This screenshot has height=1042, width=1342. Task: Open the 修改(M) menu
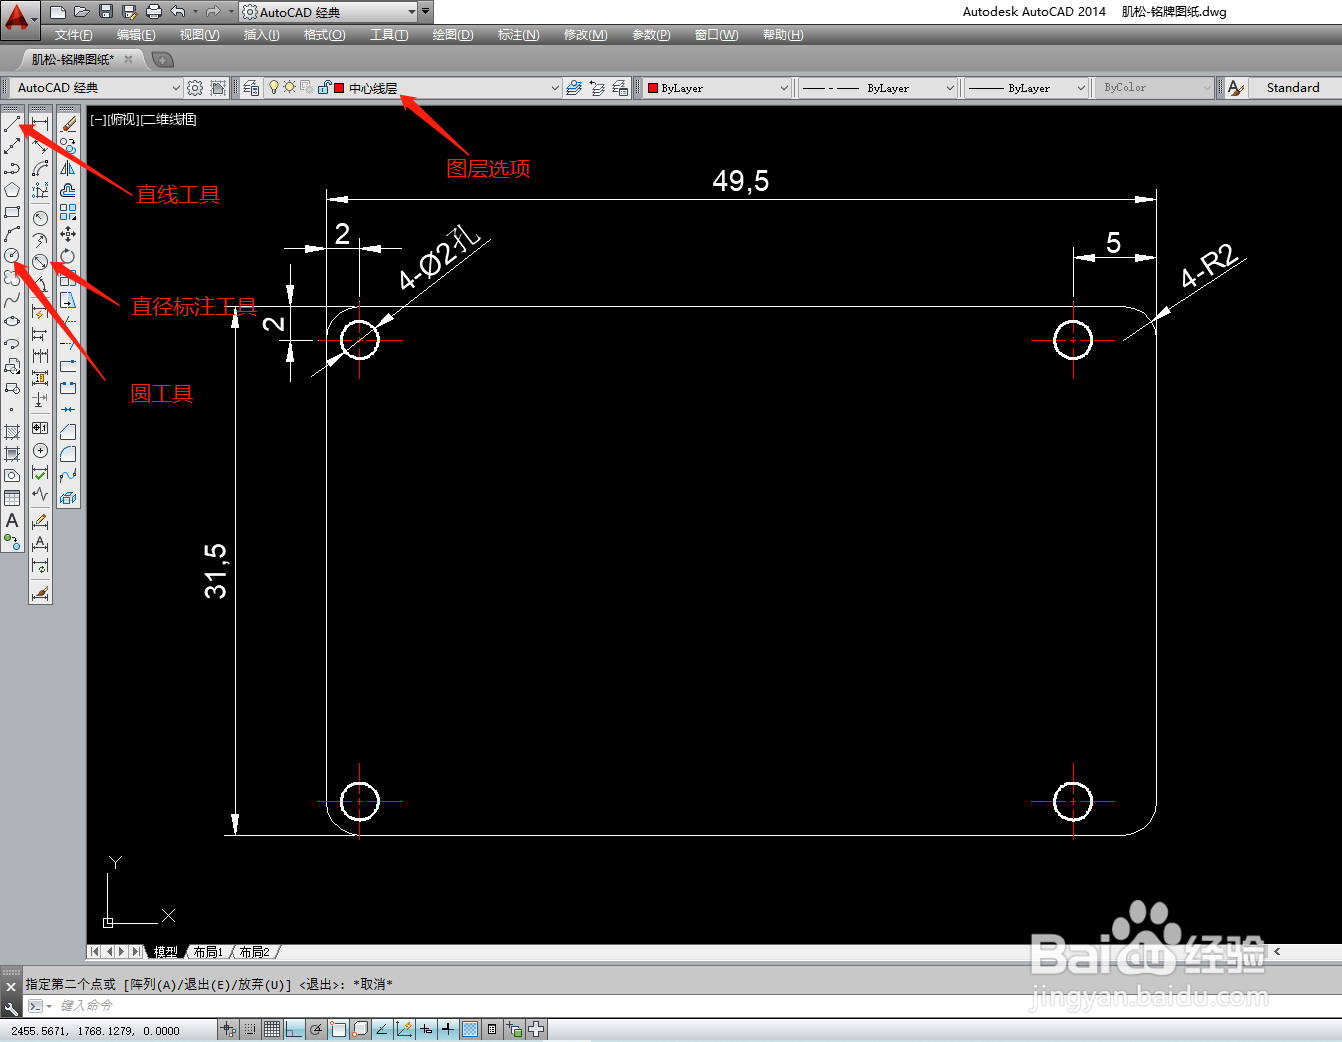pyautogui.click(x=585, y=35)
